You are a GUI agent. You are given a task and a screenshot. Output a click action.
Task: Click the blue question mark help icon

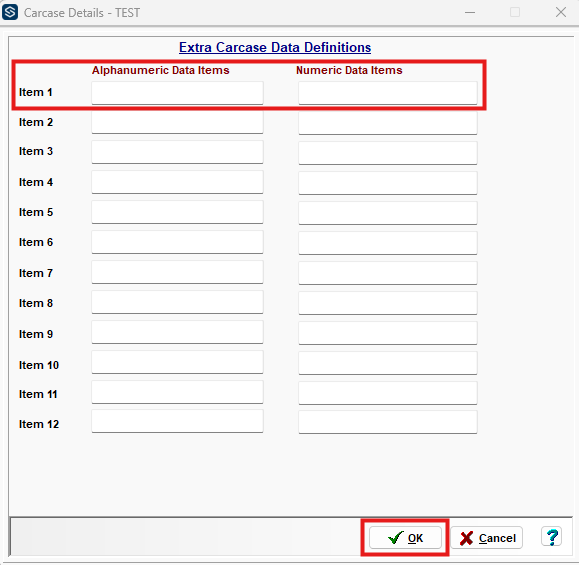551,537
